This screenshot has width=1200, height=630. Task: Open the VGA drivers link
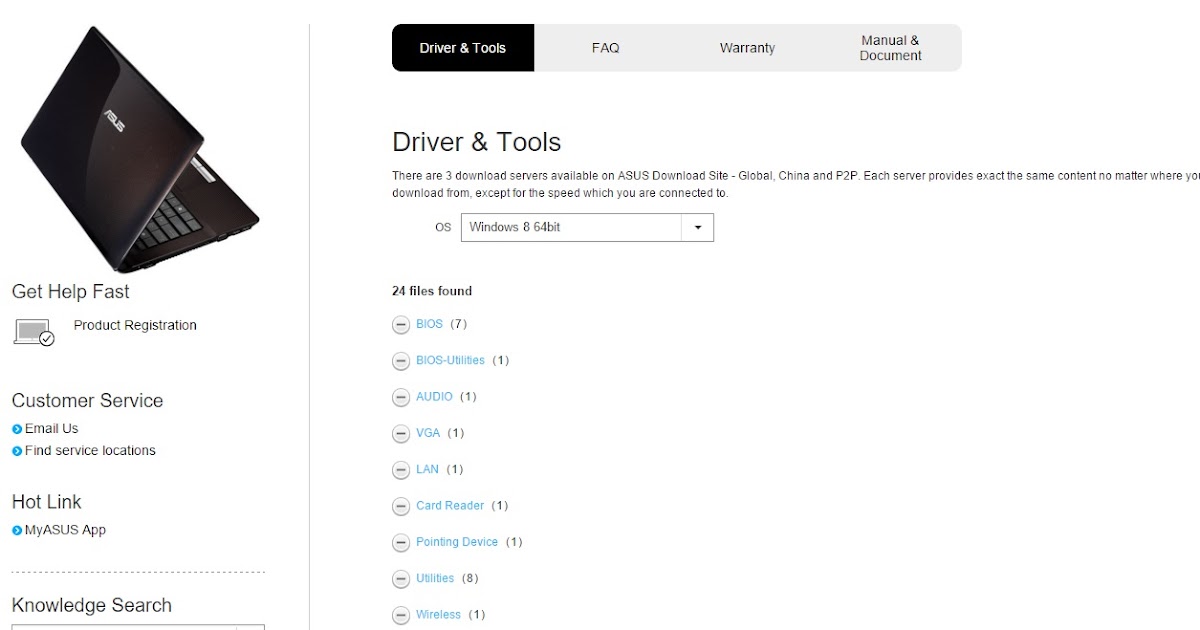pyautogui.click(x=428, y=433)
